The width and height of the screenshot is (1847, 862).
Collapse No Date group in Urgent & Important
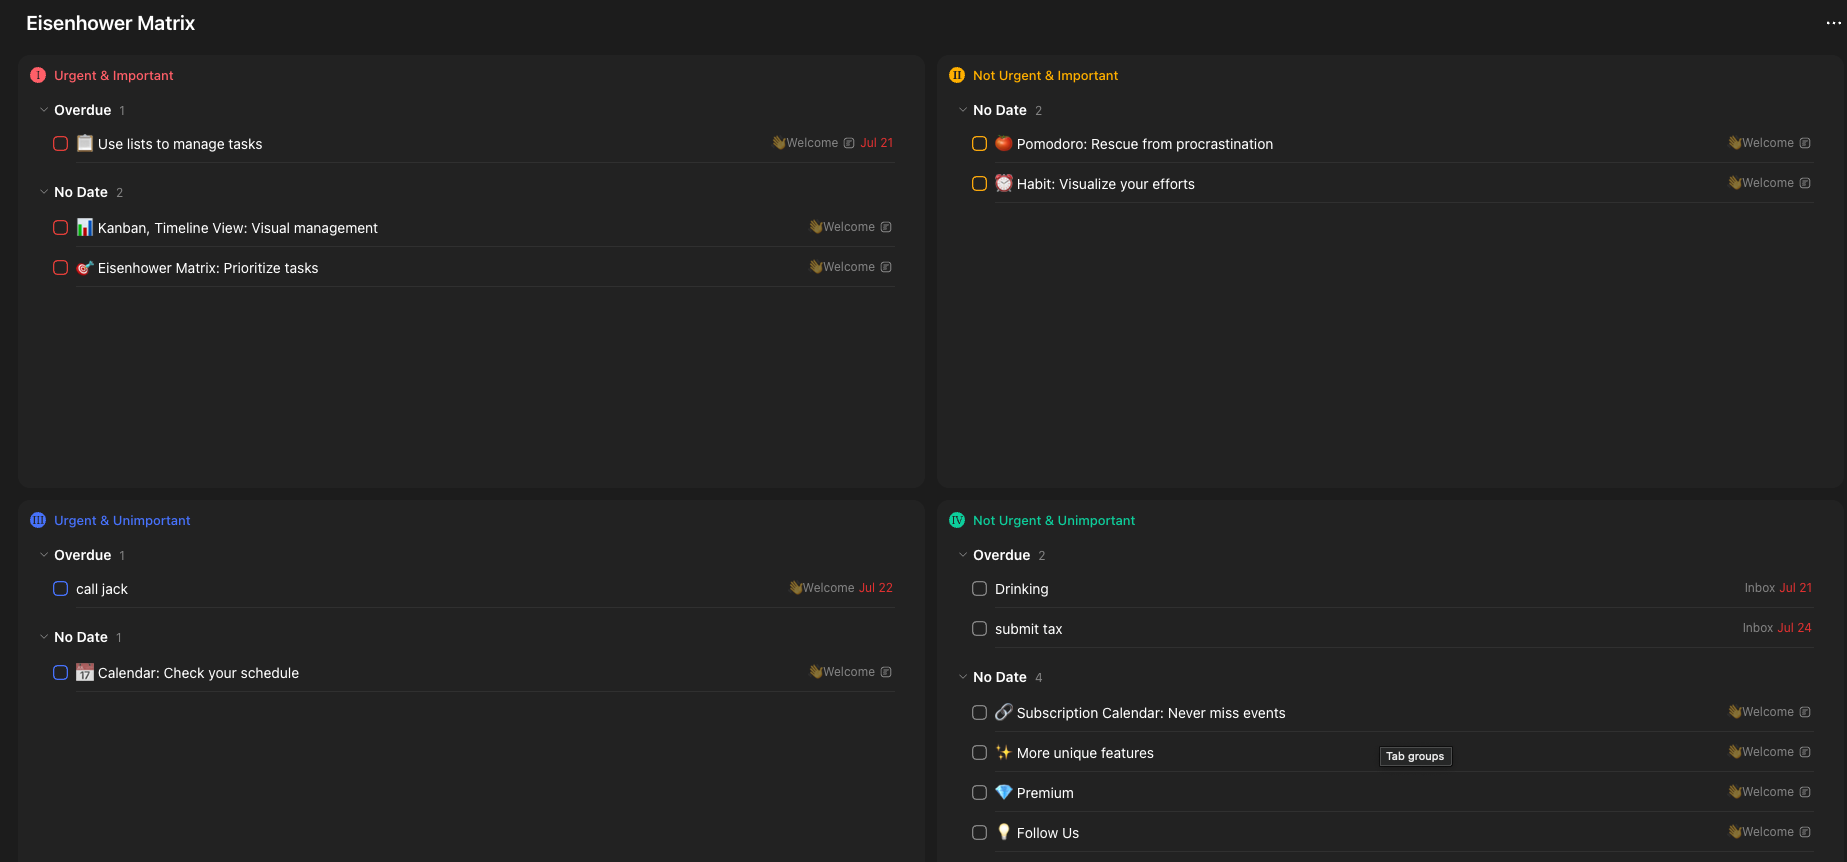[44, 192]
